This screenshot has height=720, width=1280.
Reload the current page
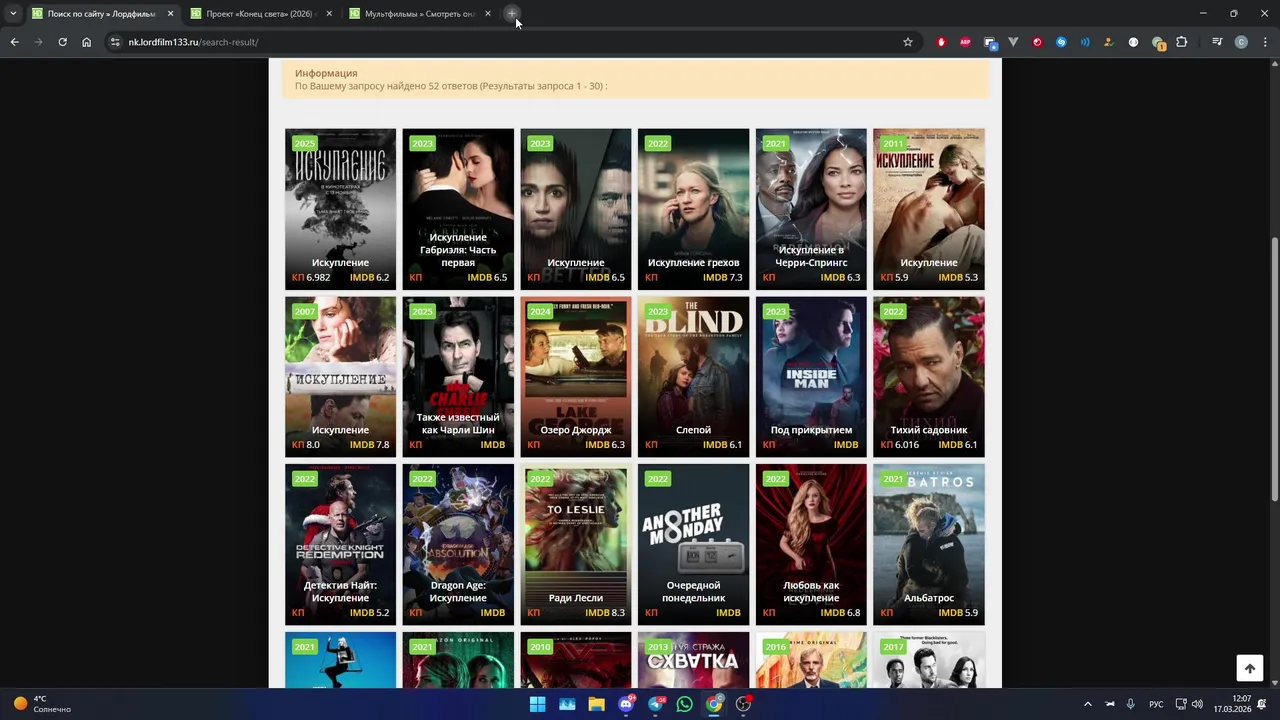coord(62,42)
